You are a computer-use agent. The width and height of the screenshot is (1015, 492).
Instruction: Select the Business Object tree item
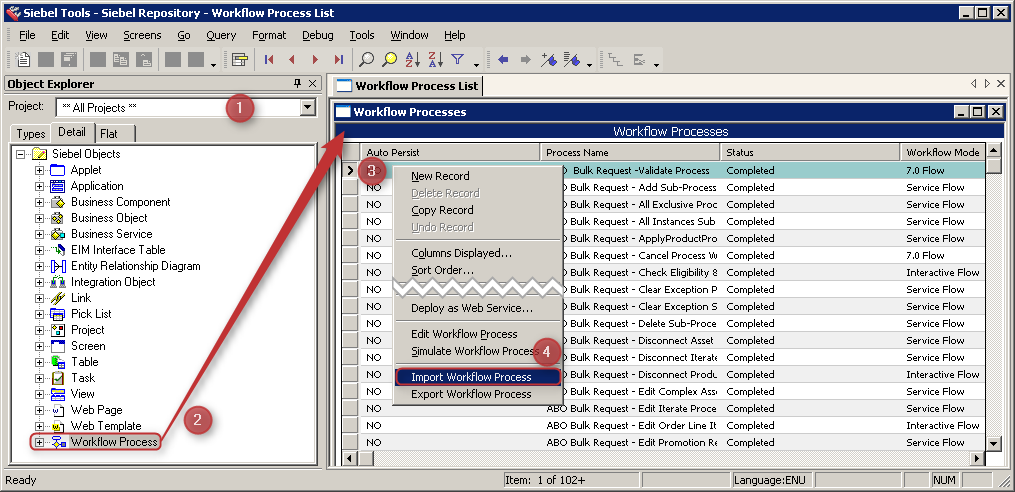(109, 218)
